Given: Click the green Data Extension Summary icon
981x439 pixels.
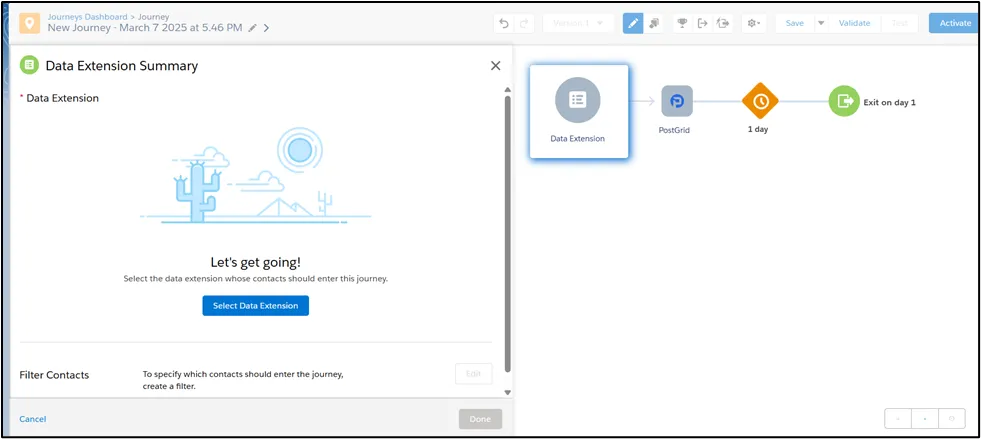Looking at the screenshot, I should [x=29, y=64].
